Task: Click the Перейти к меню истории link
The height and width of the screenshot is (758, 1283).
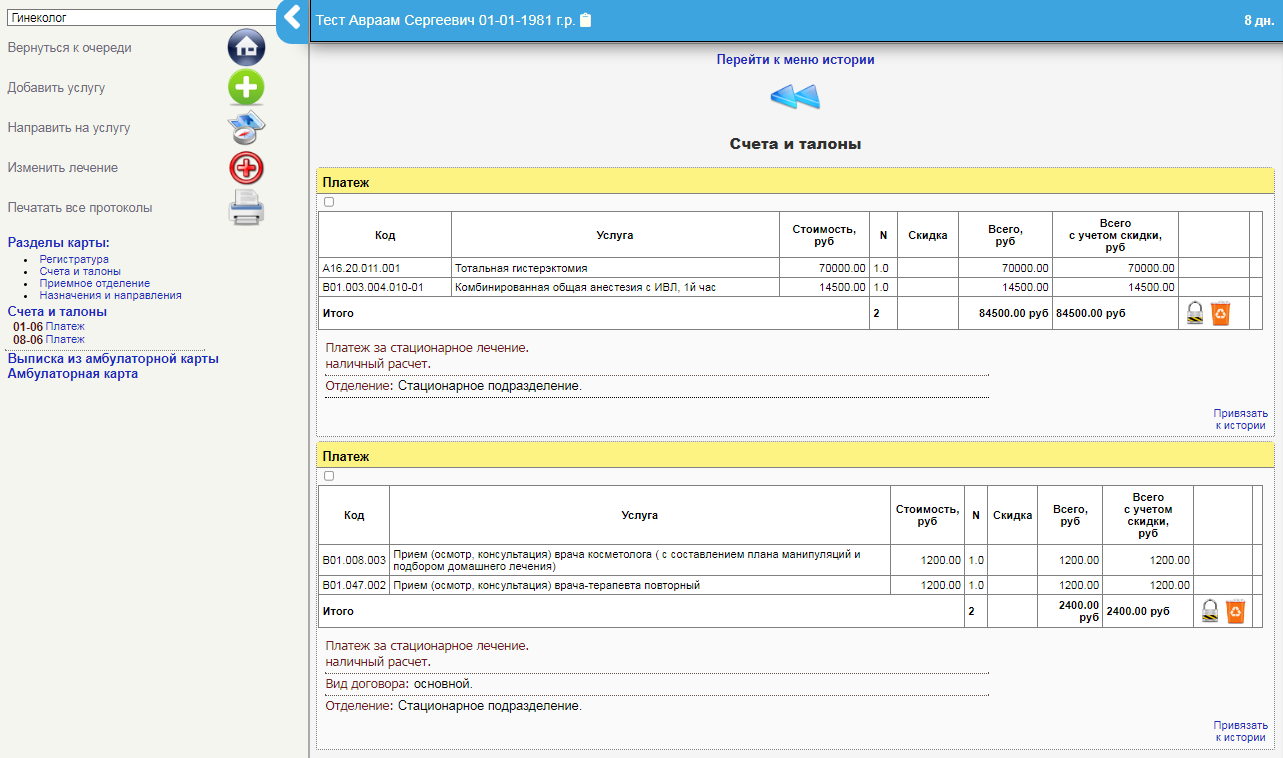Action: pyautogui.click(x=795, y=60)
